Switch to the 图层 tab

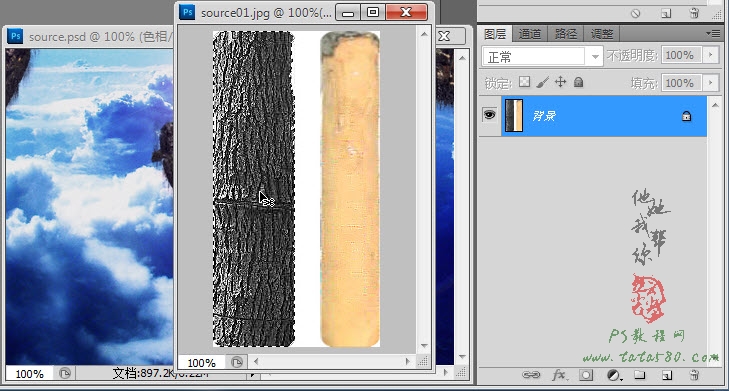495,34
